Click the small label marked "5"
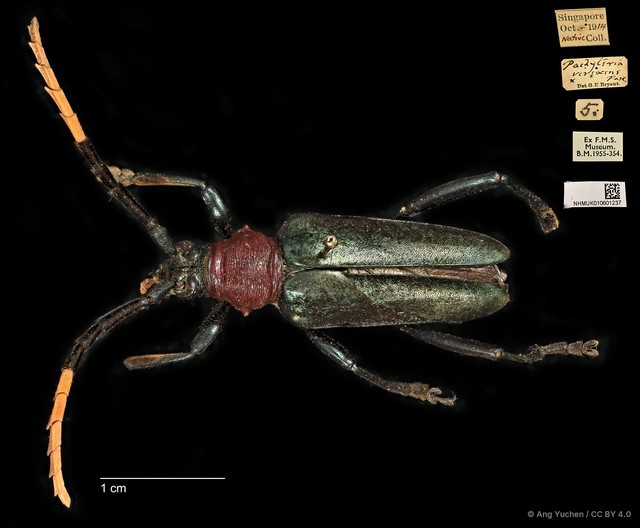The height and width of the screenshot is (528, 640). [x=589, y=110]
